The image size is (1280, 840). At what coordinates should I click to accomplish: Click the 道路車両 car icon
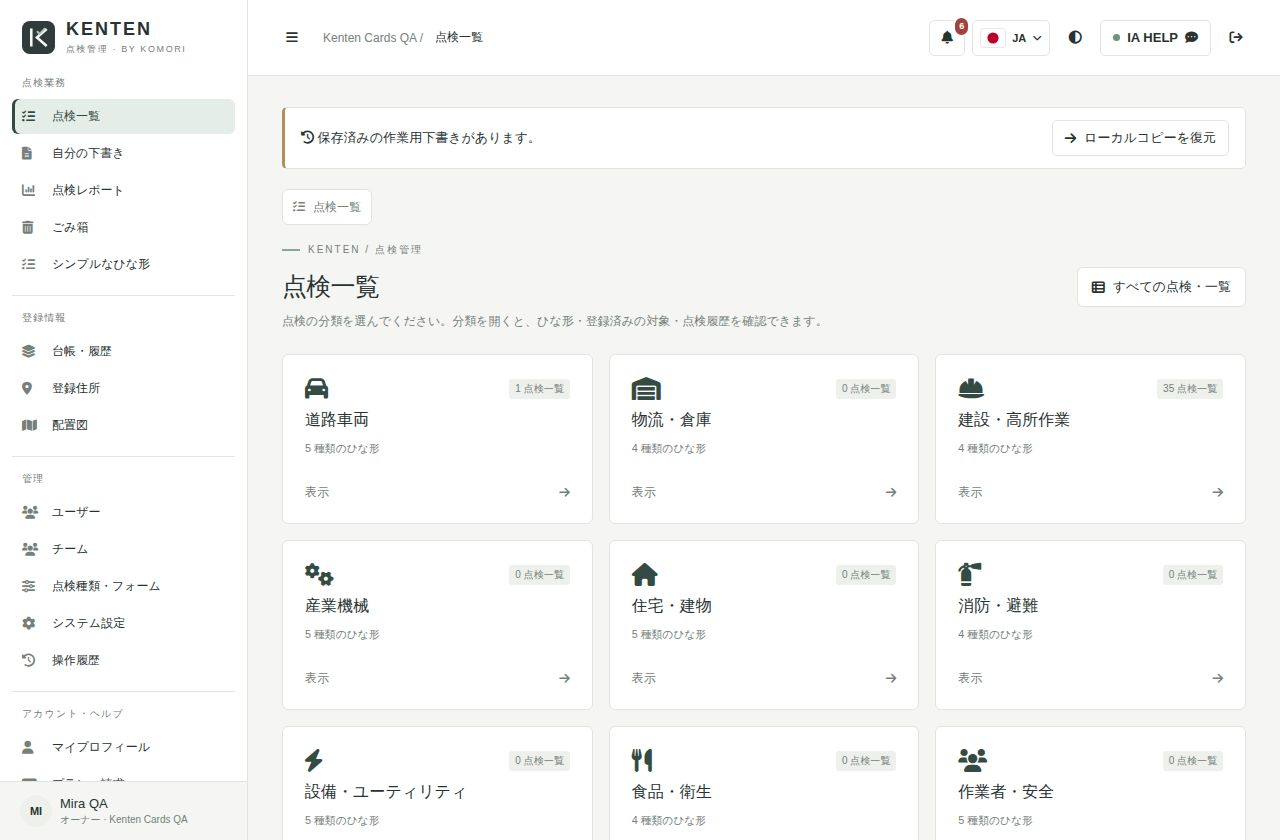pyautogui.click(x=316, y=389)
